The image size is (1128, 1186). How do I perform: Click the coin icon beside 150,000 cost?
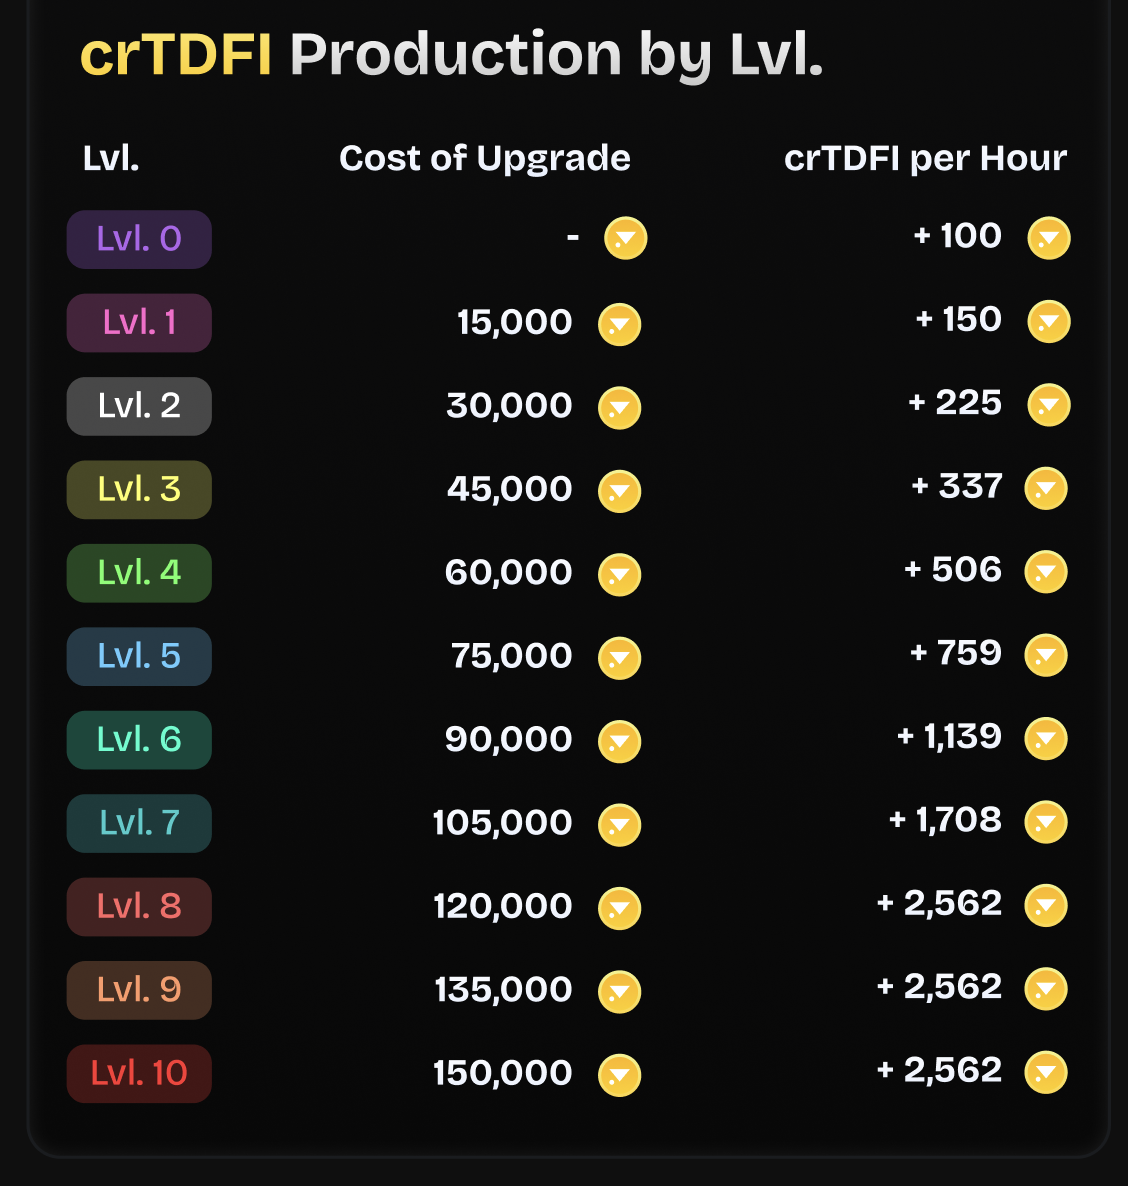pyautogui.click(x=619, y=1075)
